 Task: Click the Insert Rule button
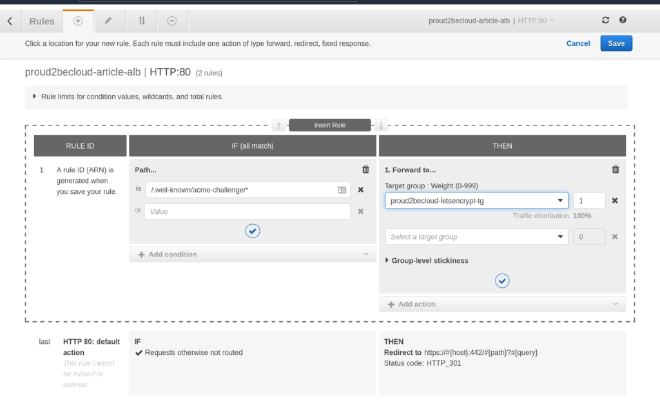[329, 125]
